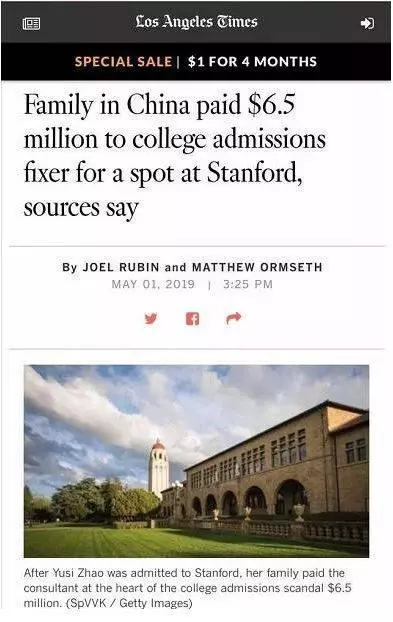Go to the Los Angeles Times homepage logo

click(x=196, y=21)
